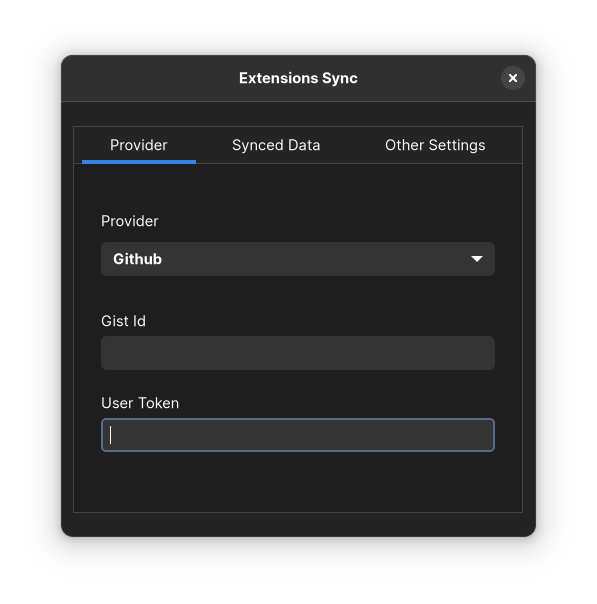
Task: Click the empty panel area below User Token
Action: 298,482
